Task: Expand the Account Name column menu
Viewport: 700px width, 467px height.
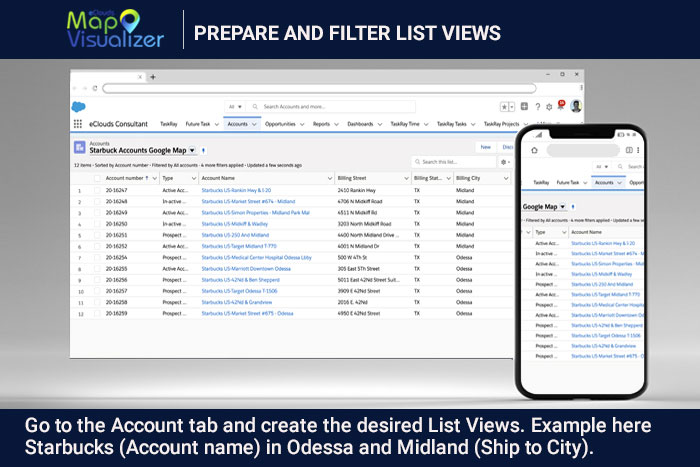Action: (330, 178)
